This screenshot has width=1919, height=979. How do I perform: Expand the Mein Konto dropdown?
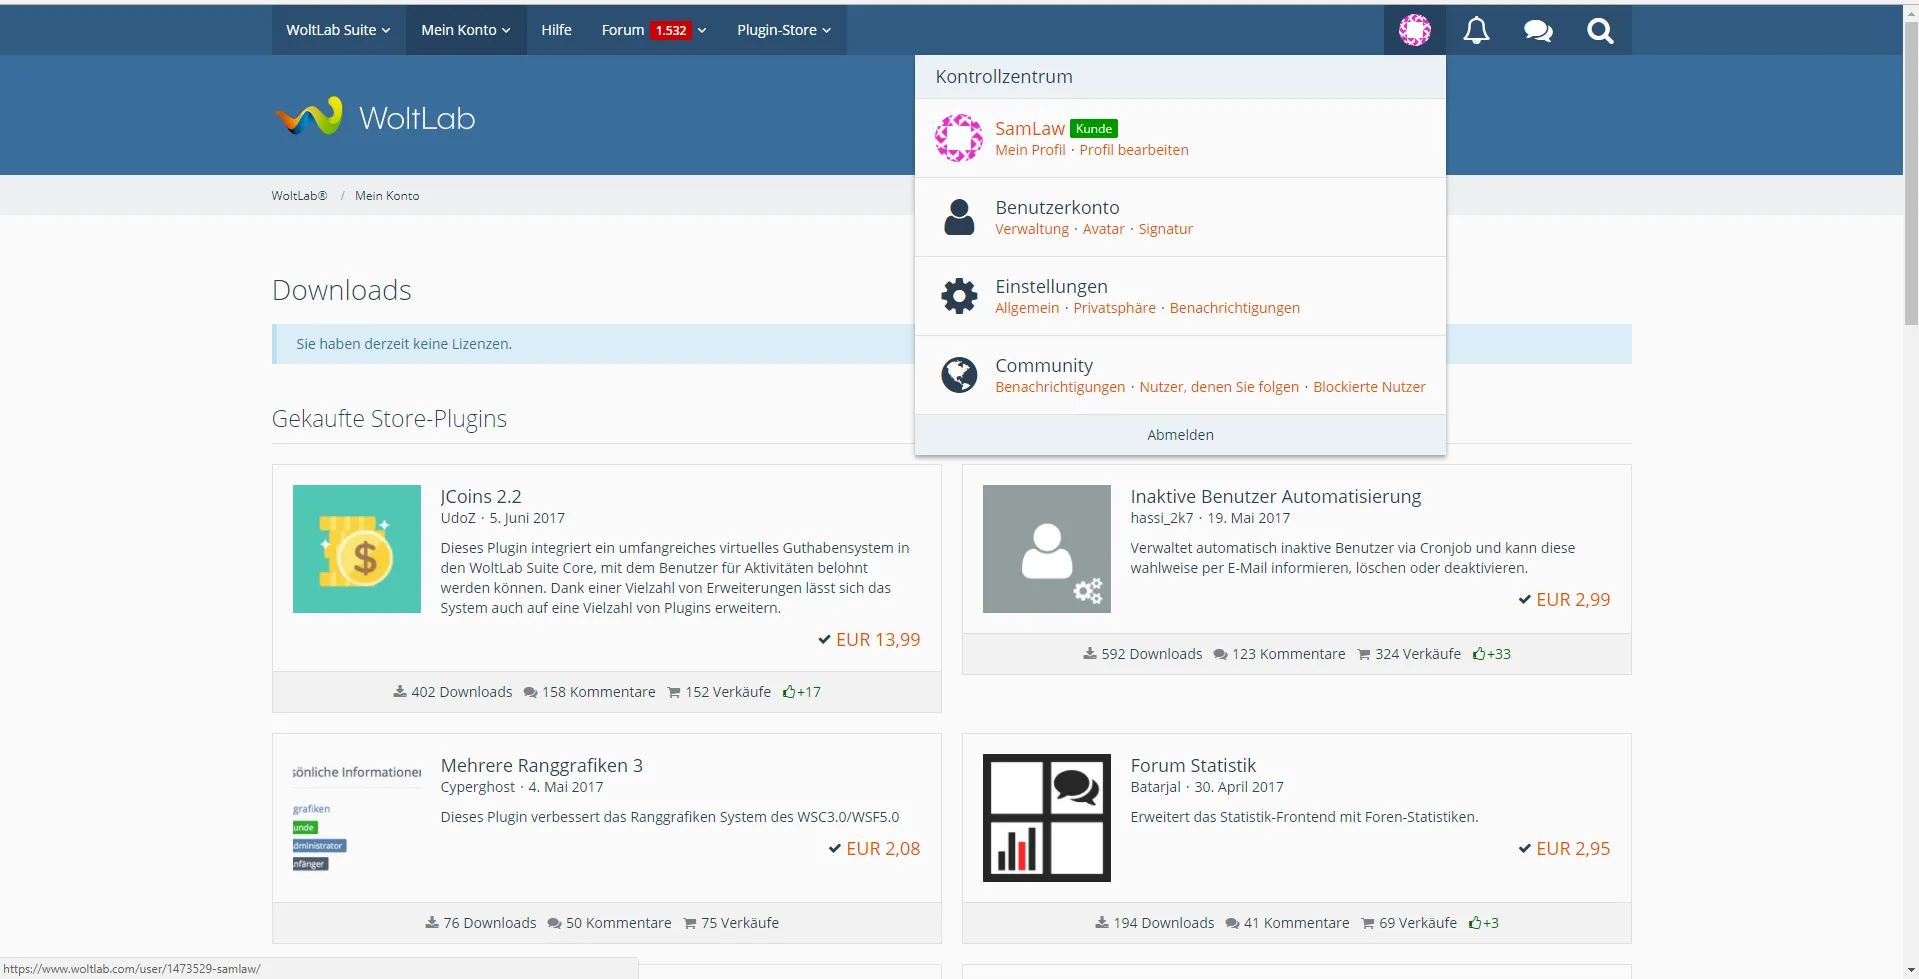click(x=466, y=30)
